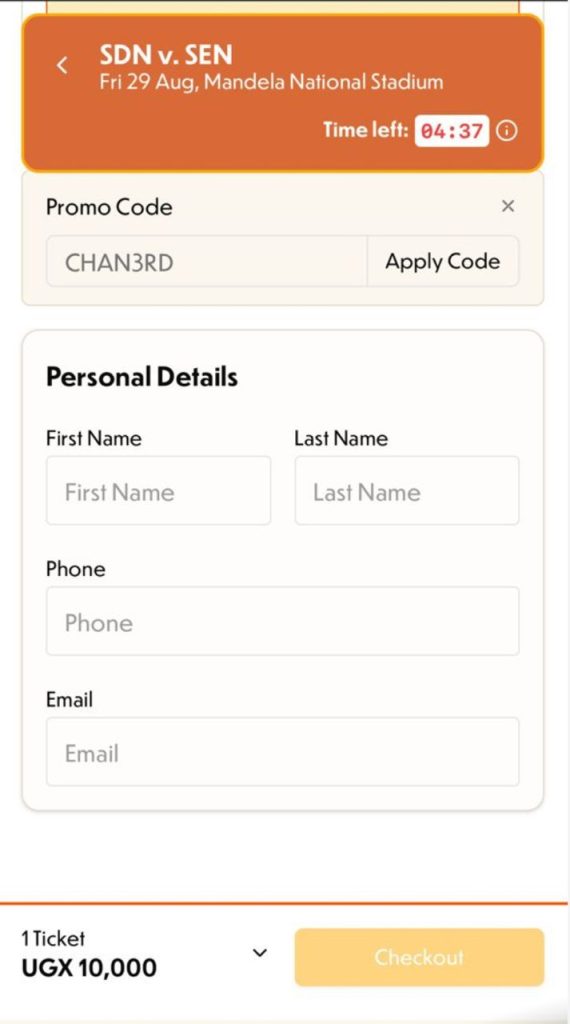Focus the promo code input field
This screenshot has height=1024, width=570.
pyautogui.click(x=207, y=261)
